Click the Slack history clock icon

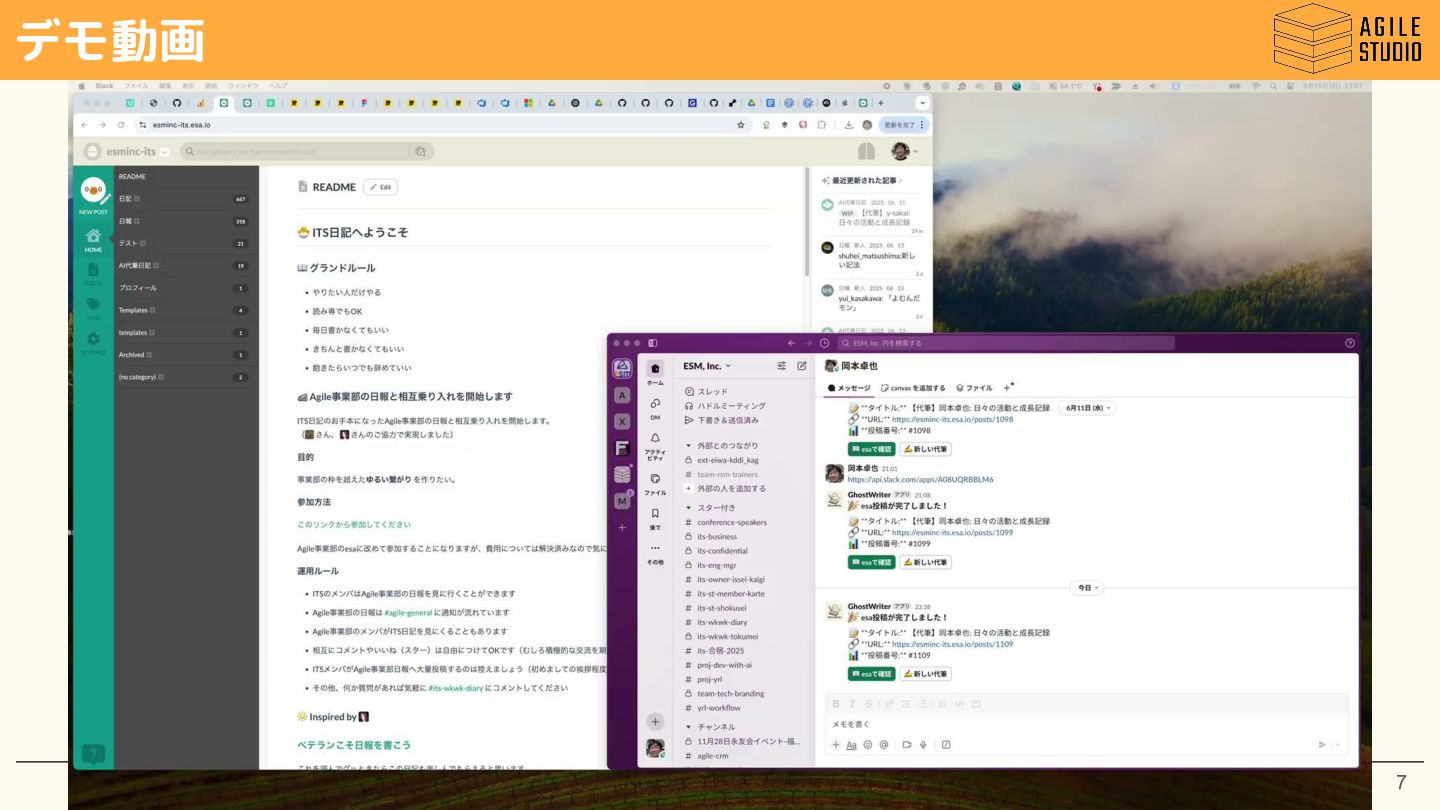coord(824,343)
